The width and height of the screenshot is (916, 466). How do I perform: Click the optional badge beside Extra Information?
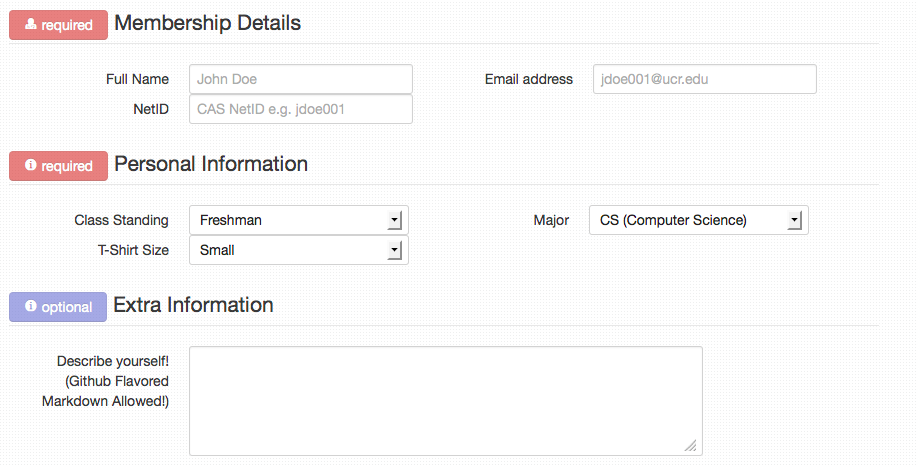pos(58,307)
